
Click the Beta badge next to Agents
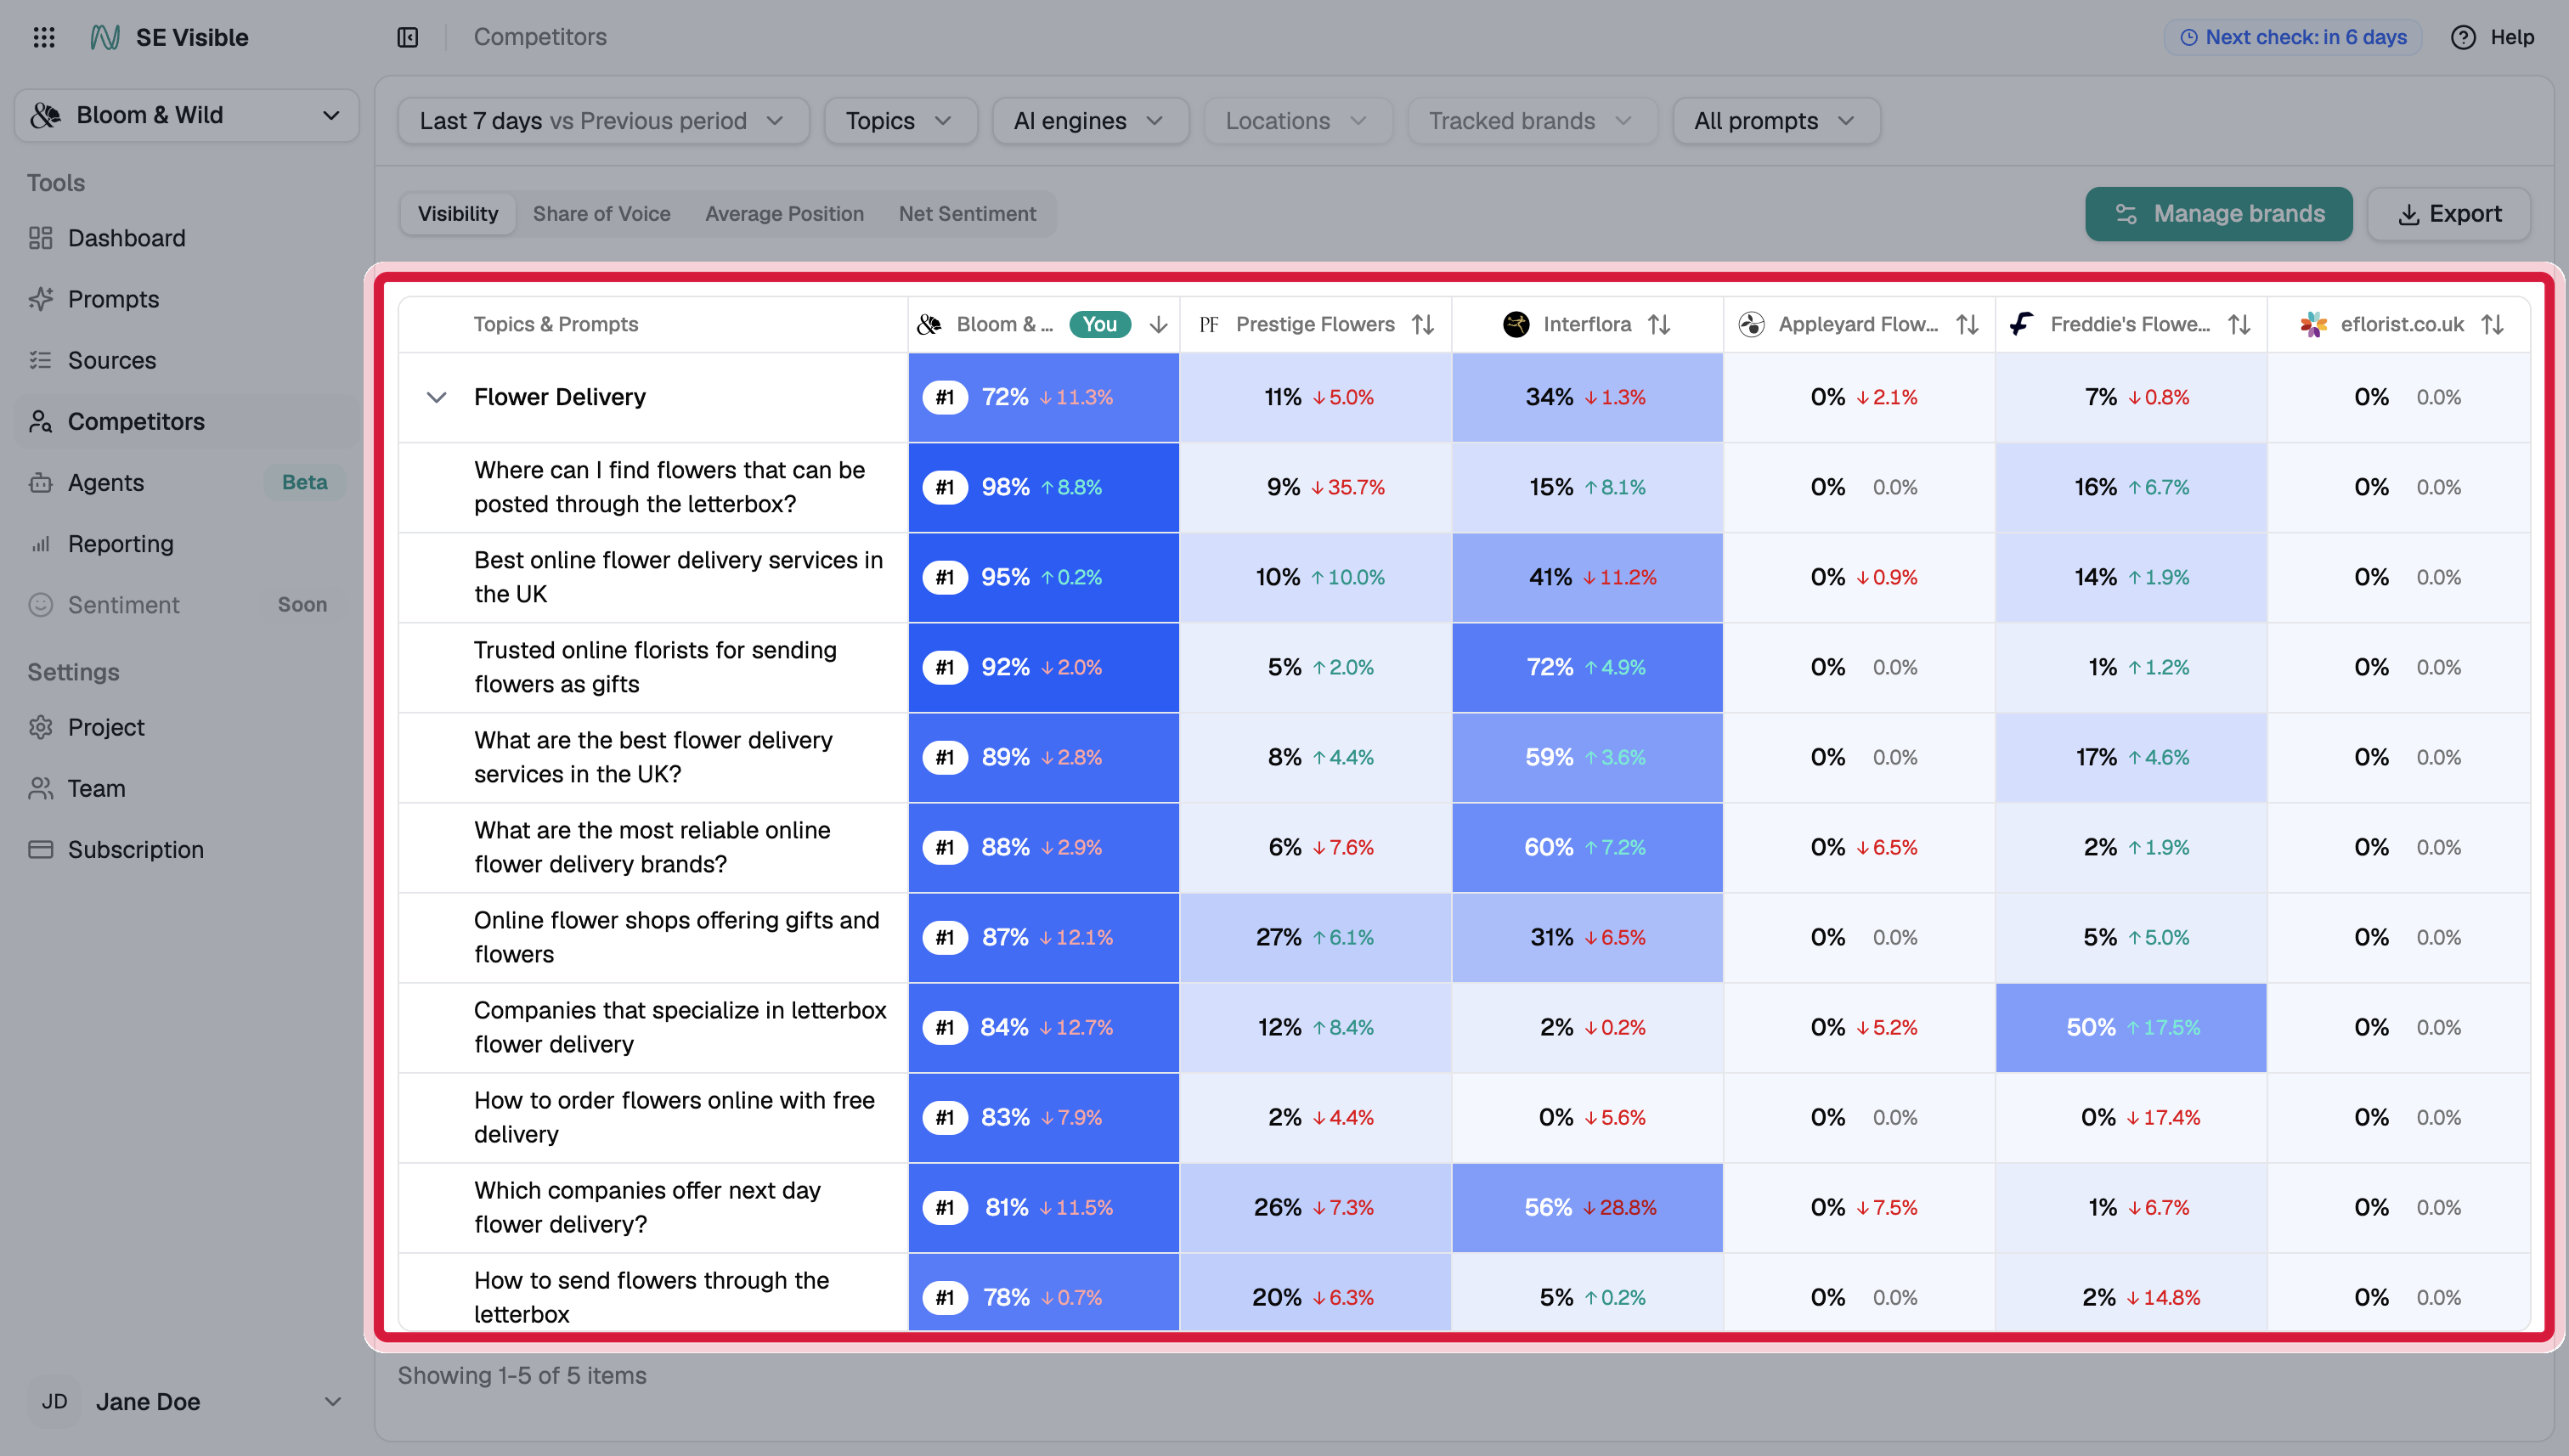[x=304, y=482]
